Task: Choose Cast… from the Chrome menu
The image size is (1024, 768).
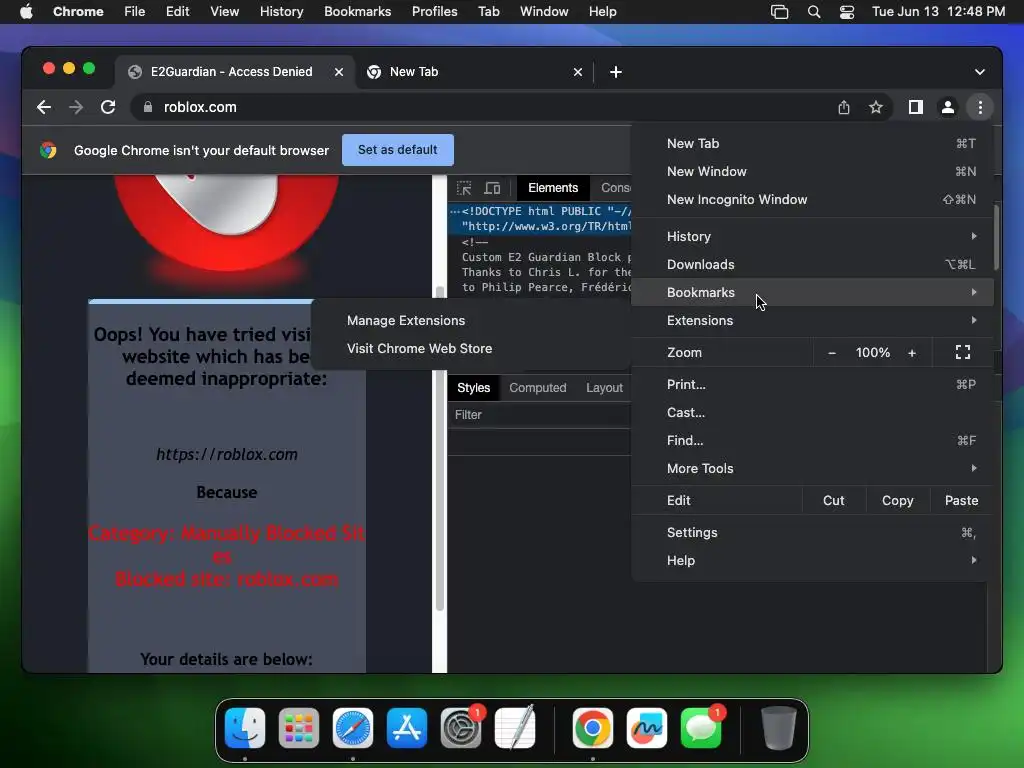Action: [812, 413]
